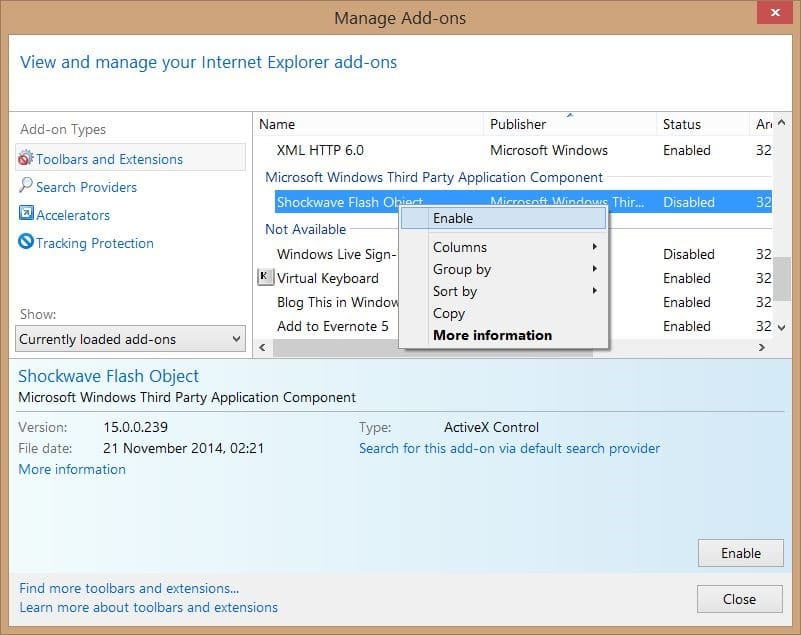Click the vertical scrollbar thumb
801x635 pixels.
coord(782,279)
